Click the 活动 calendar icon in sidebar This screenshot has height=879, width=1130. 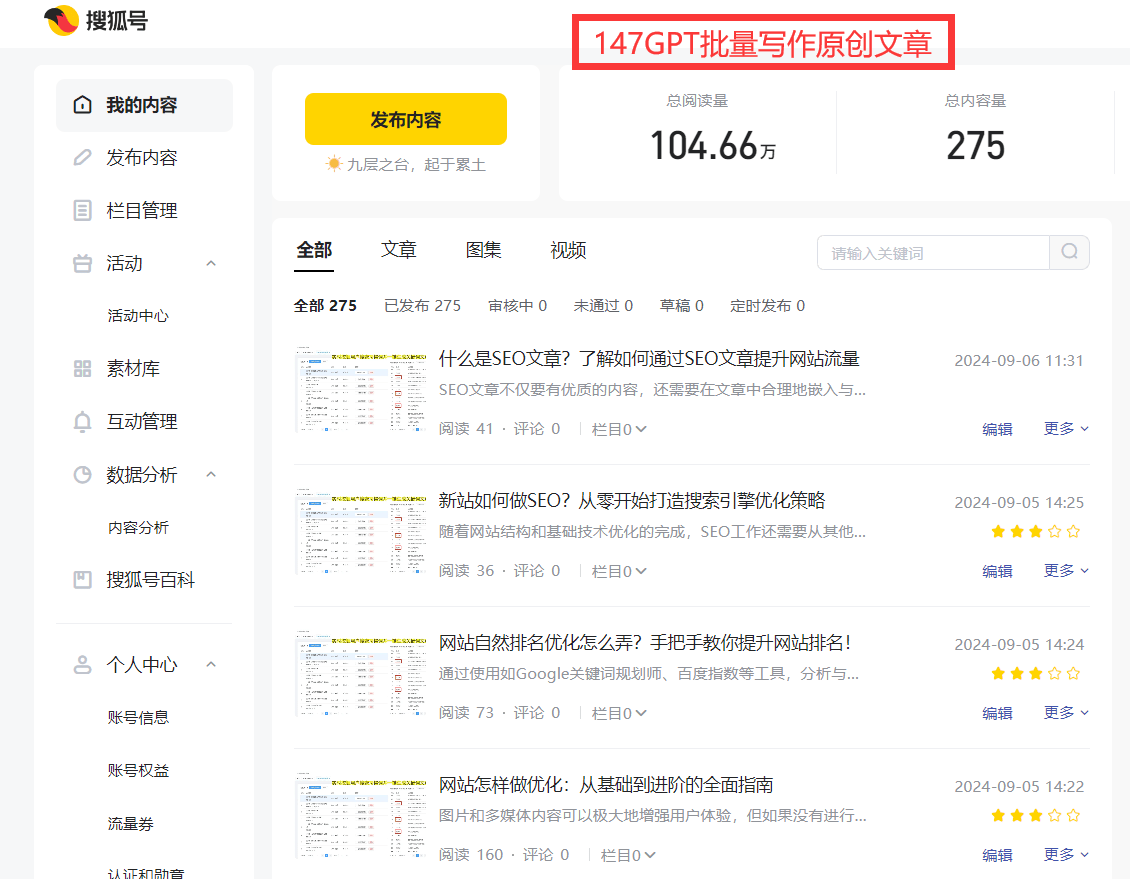point(82,263)
